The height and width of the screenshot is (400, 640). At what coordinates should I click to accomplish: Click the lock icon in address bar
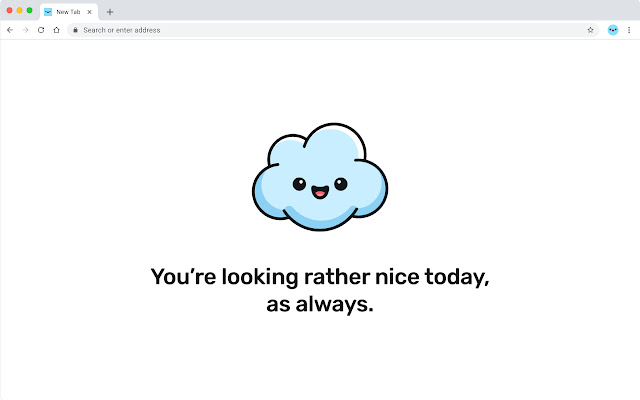[75, 30]
